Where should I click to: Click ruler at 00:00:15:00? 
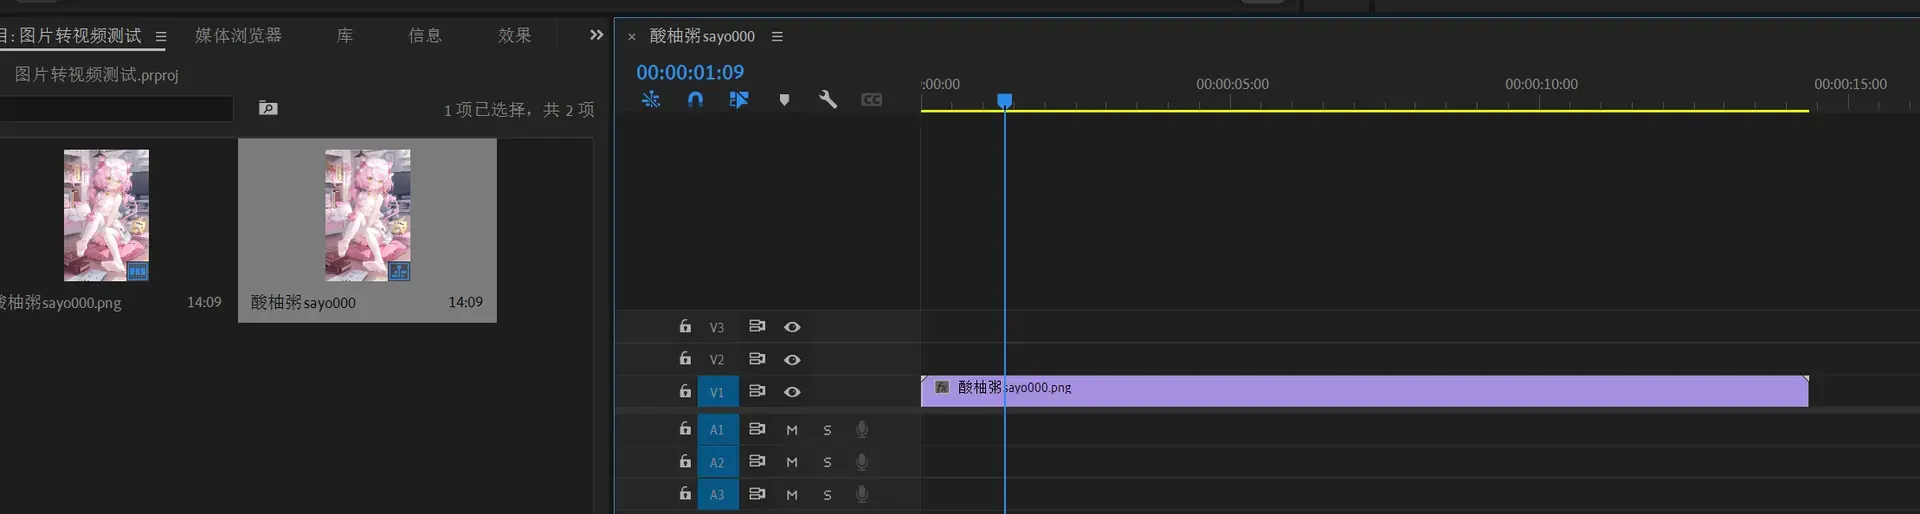[x=1850, y=85]
